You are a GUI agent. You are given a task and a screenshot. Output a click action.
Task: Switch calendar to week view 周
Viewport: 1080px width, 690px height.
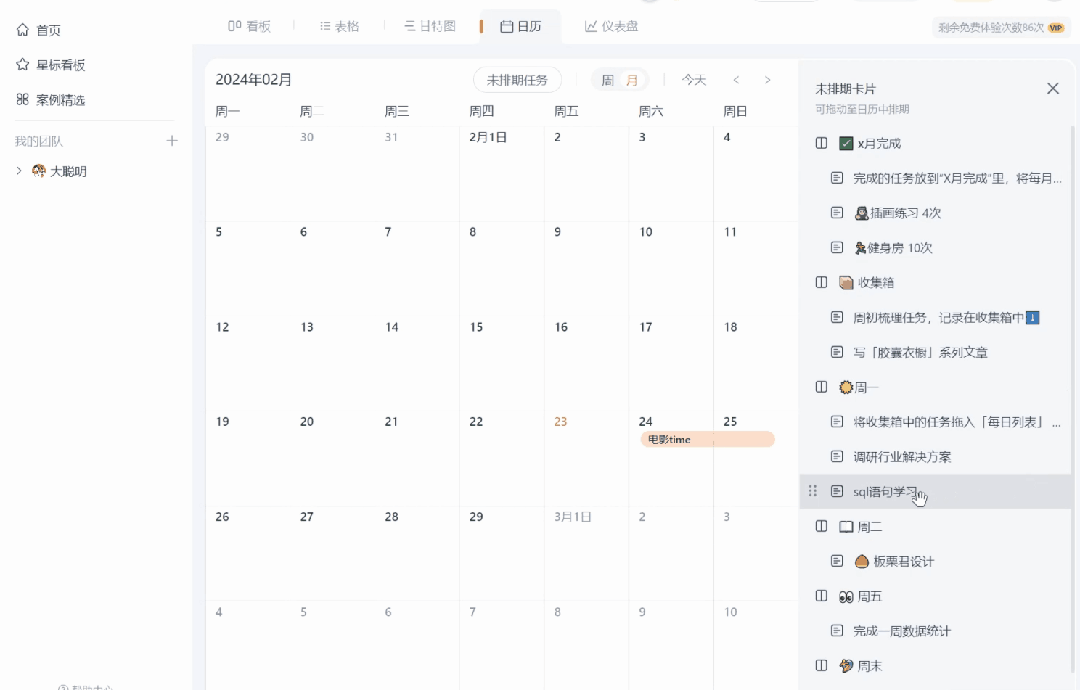click(607, 80)
